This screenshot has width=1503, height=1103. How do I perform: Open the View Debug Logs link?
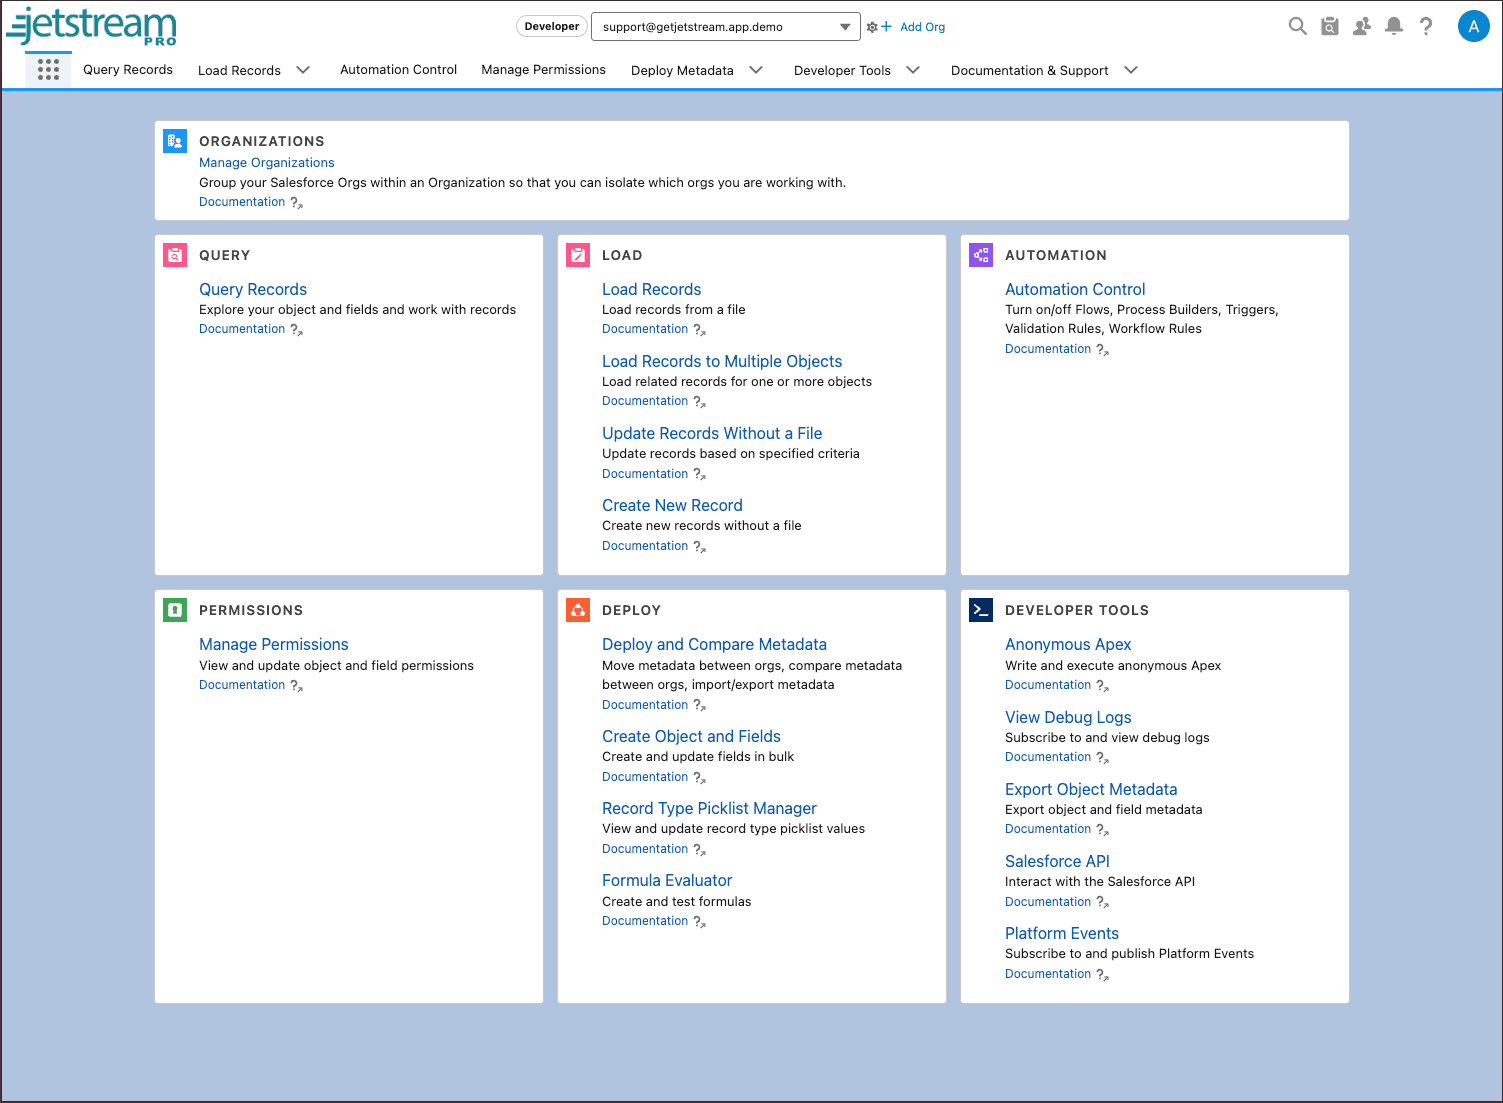coord(1068,717)
